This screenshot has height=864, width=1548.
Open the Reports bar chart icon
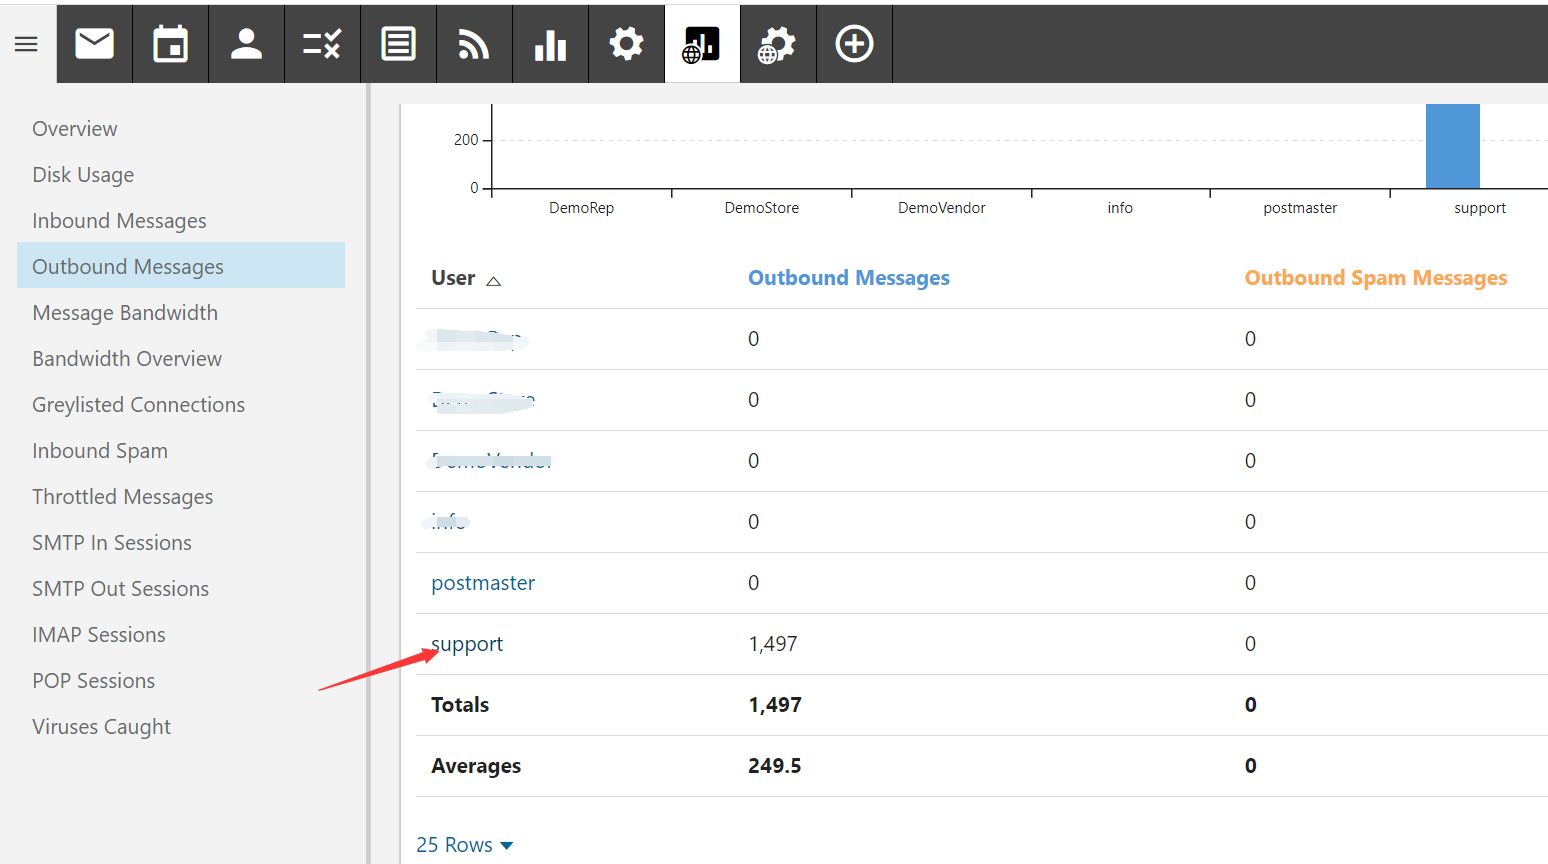[x=550, y=43]
